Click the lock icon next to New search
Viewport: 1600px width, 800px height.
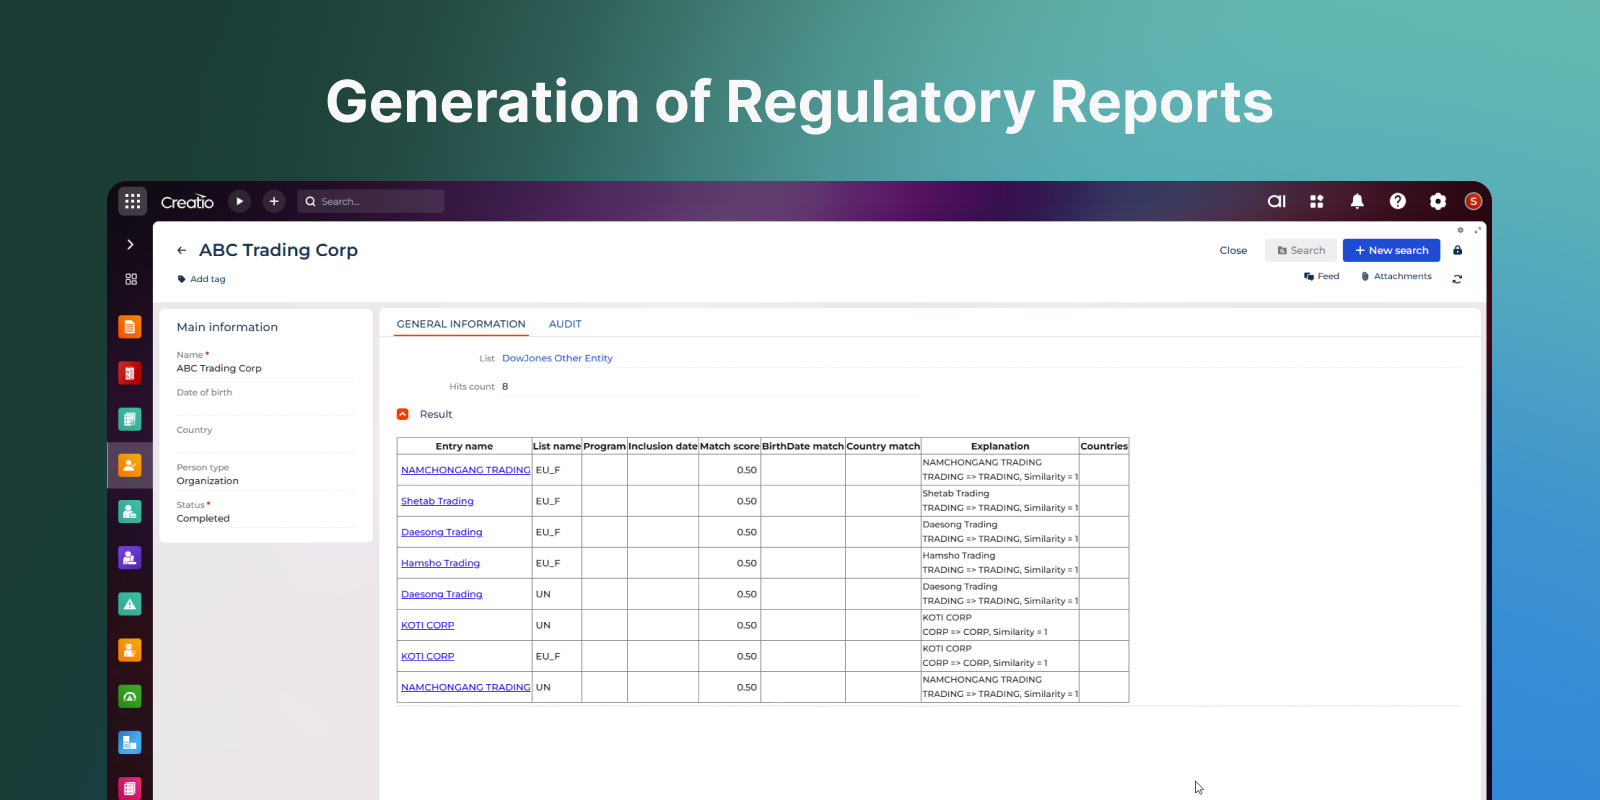click(1457, 250)
